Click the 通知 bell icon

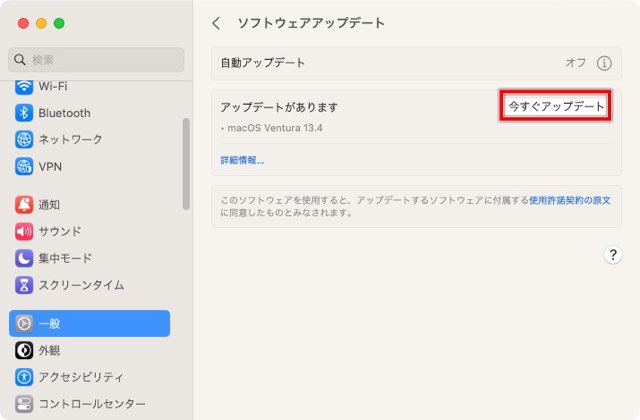point(24,204)
